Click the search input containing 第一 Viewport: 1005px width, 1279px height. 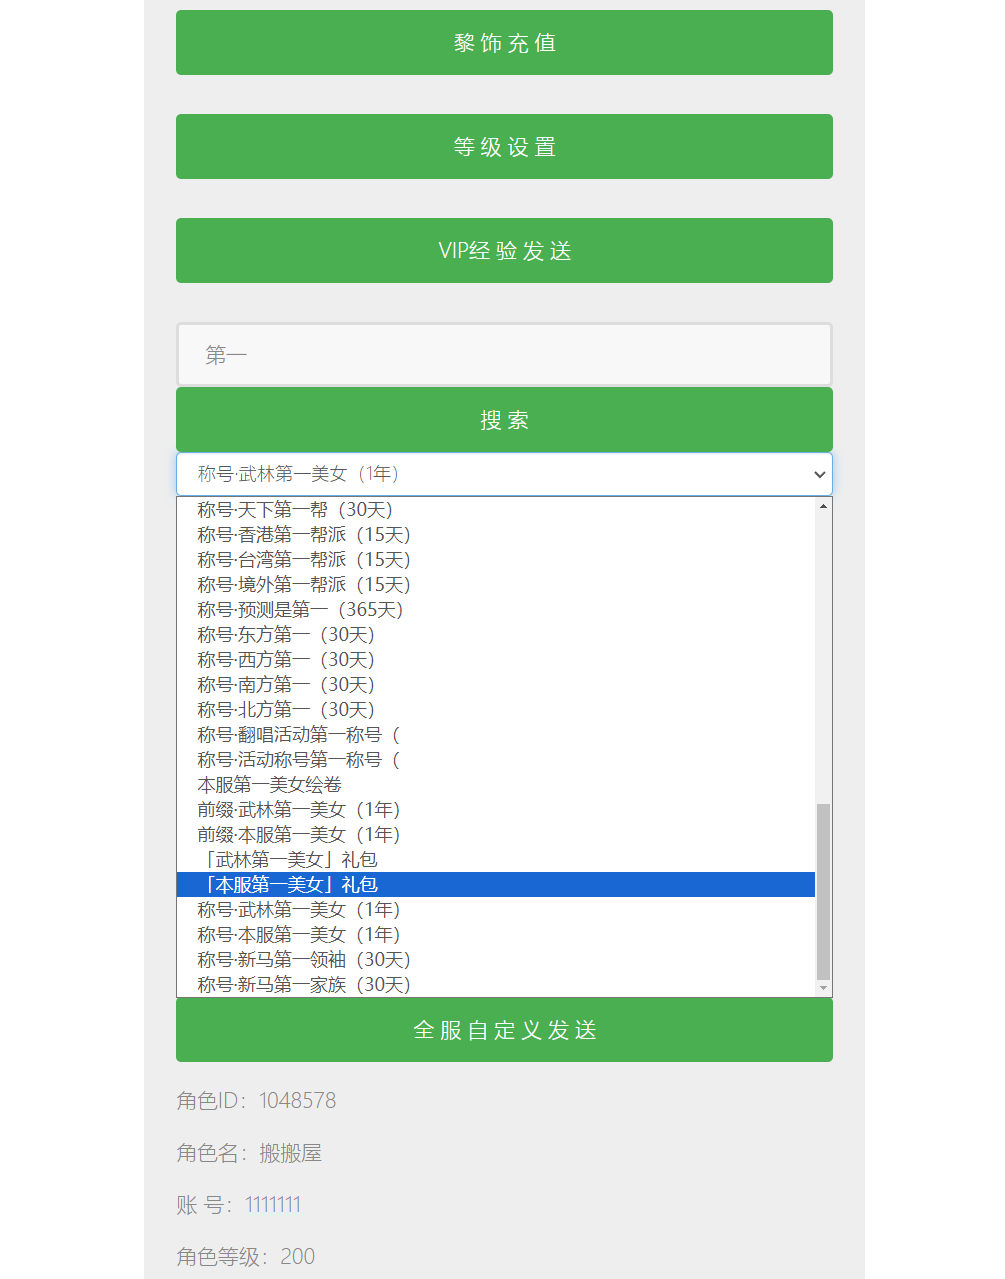(504, 355)
